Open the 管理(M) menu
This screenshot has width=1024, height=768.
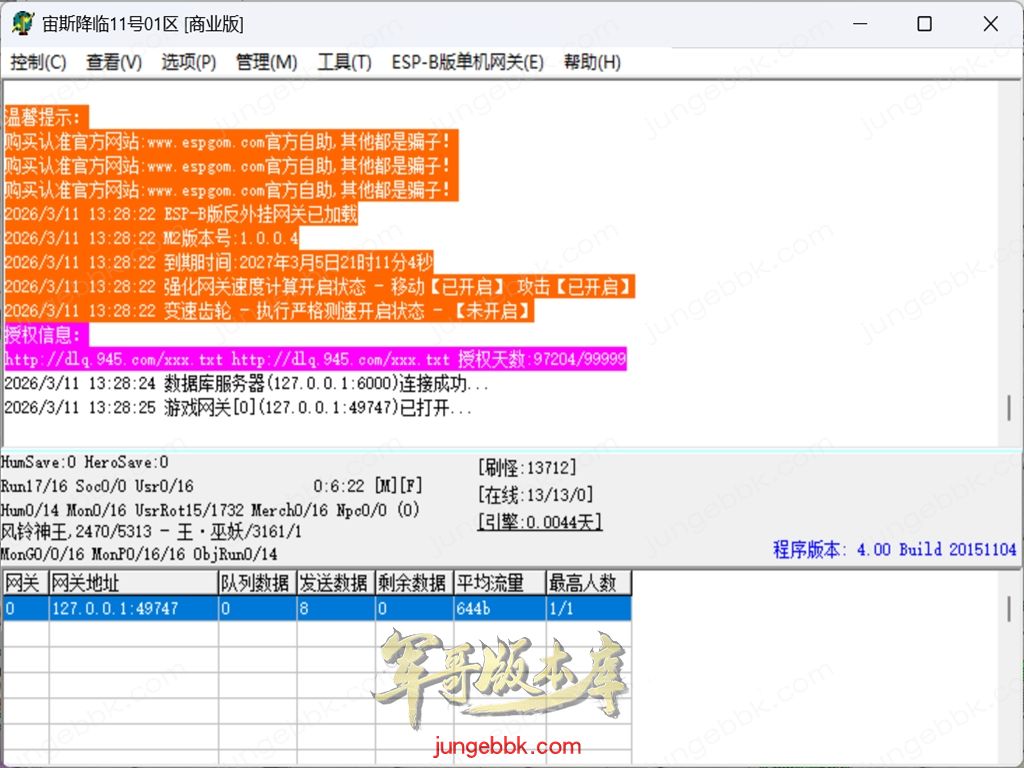point(266,62)
